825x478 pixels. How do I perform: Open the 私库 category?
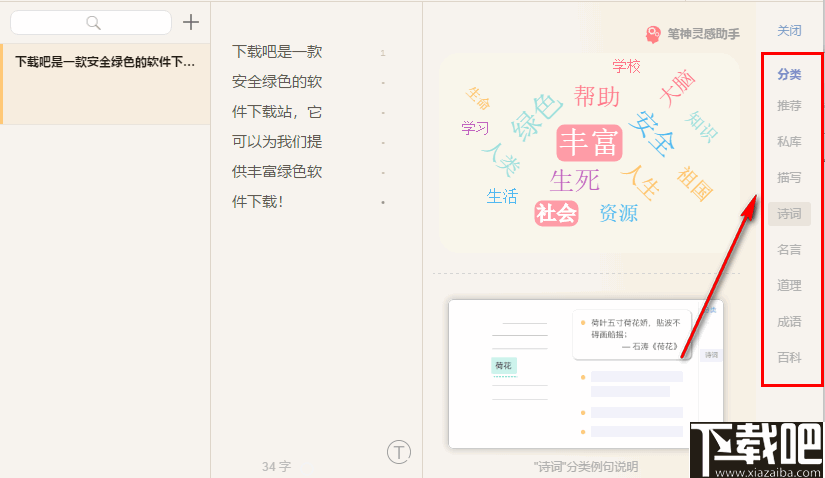click(x=789, y=141)
